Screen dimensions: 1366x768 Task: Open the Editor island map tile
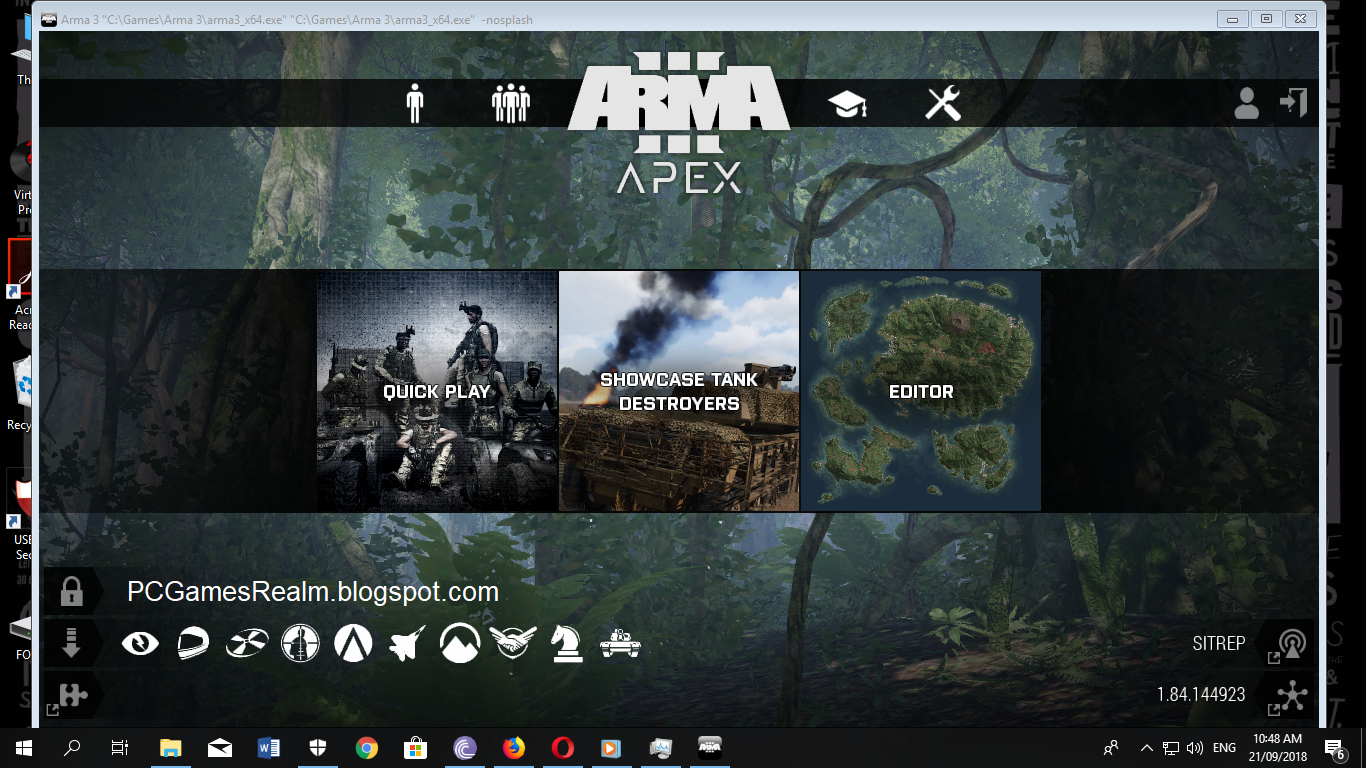click(x=921, y=391)
